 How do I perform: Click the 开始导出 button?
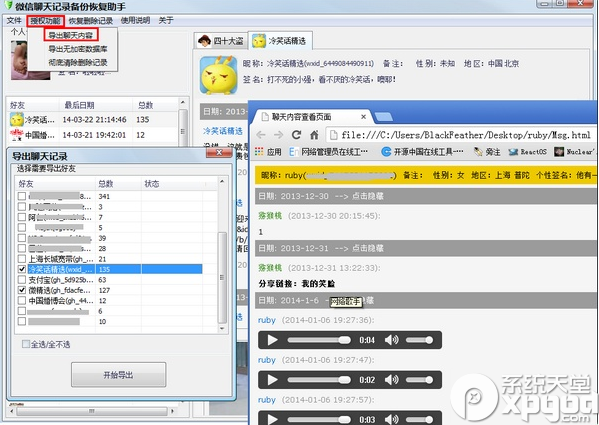coord(118,375)
